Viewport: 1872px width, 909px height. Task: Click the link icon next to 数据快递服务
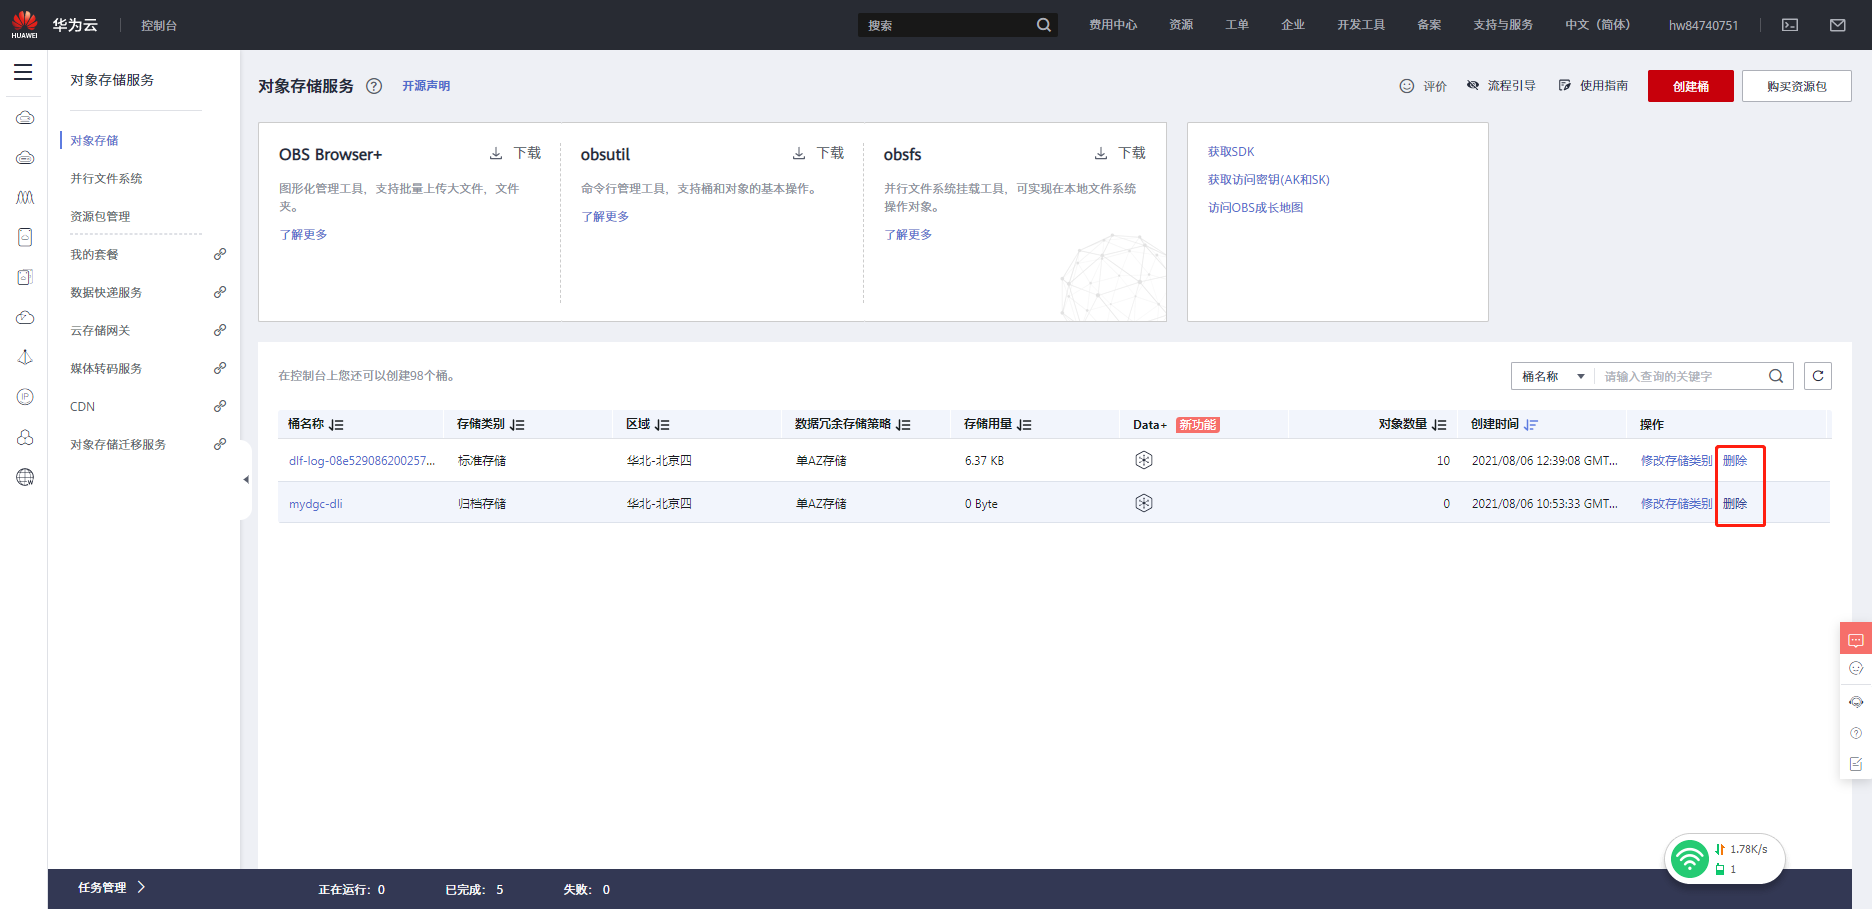coord(220,292)
